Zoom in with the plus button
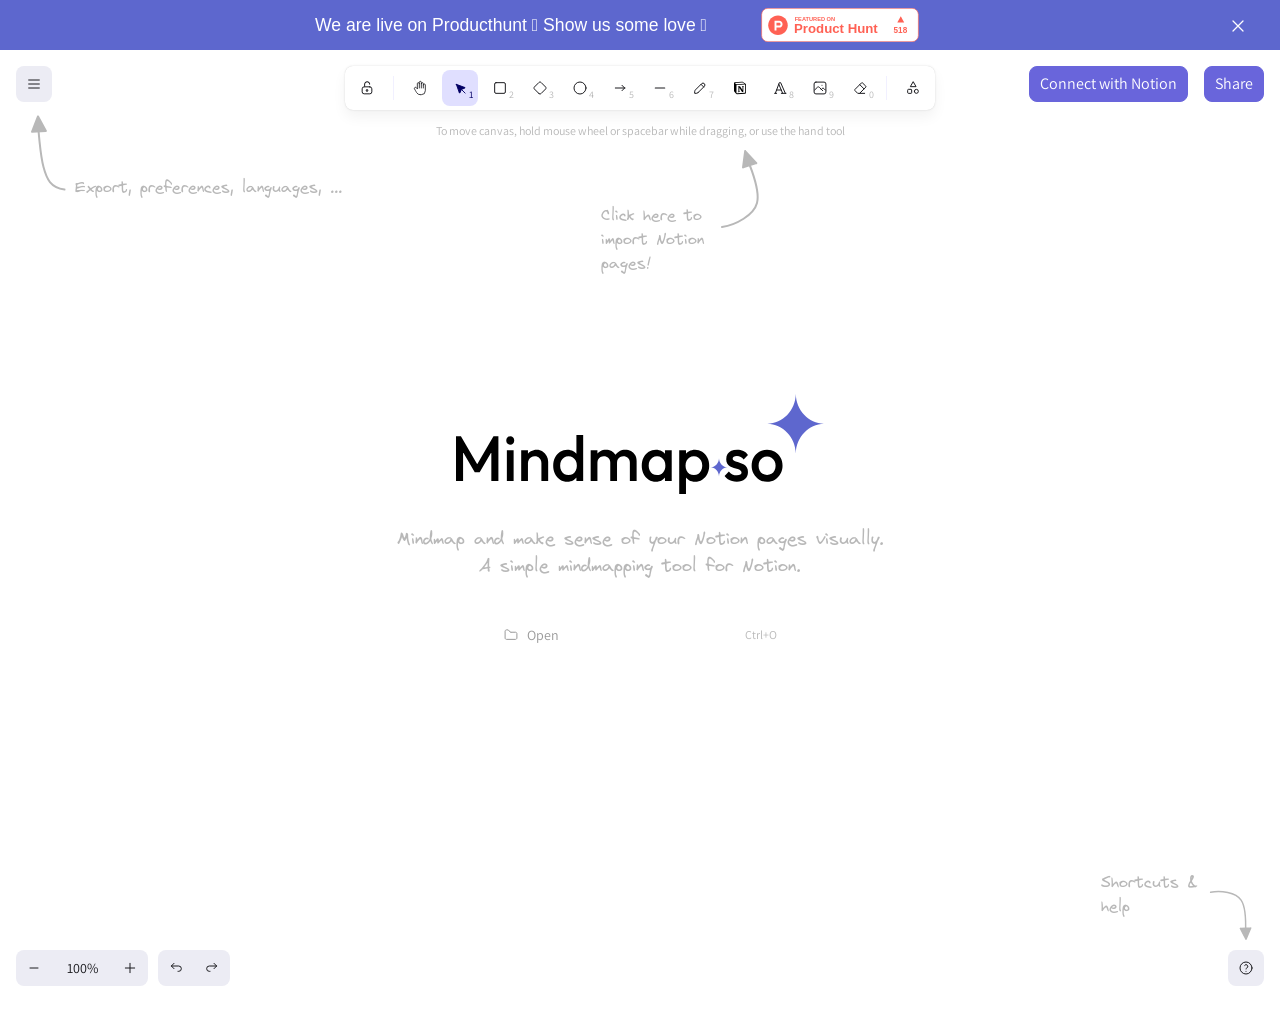The width and height of the screenshot is (1280, 1024). (x=130, y=968)
